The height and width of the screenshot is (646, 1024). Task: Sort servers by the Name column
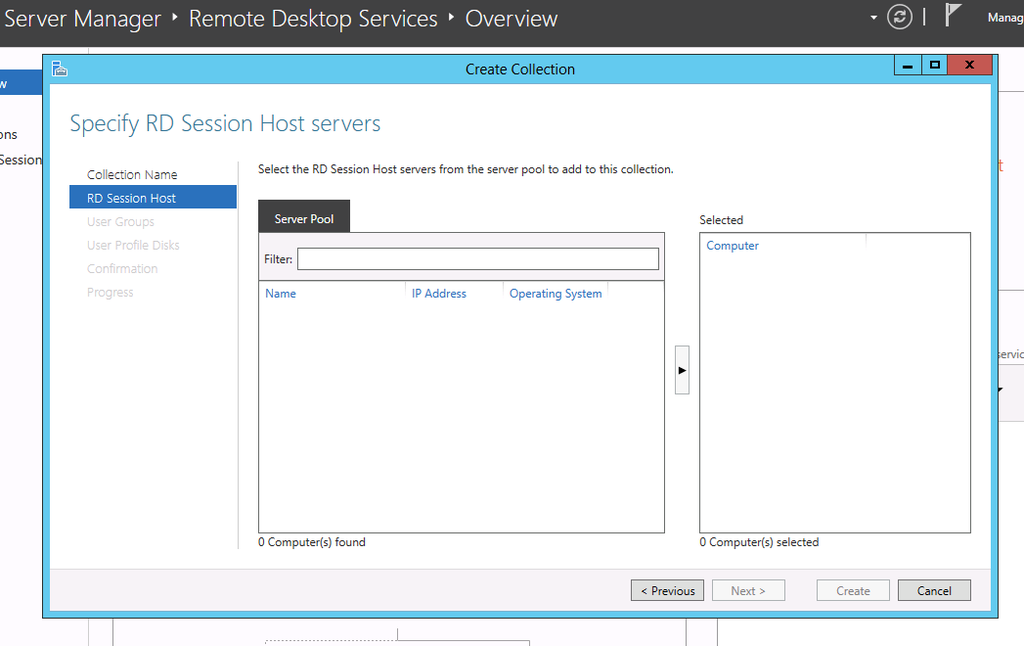(280, 293)
